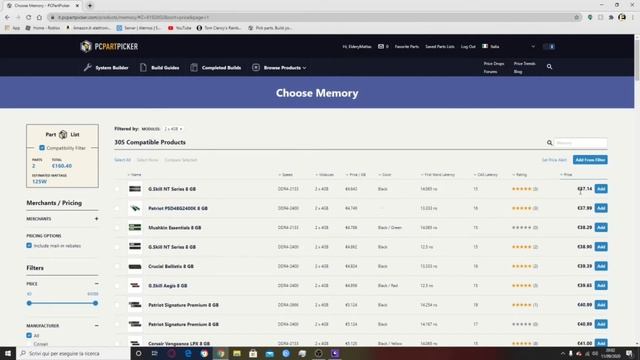Open the Italia country selector dropdown
Viewport: 640px width, 360px height.
coord(508,47)
